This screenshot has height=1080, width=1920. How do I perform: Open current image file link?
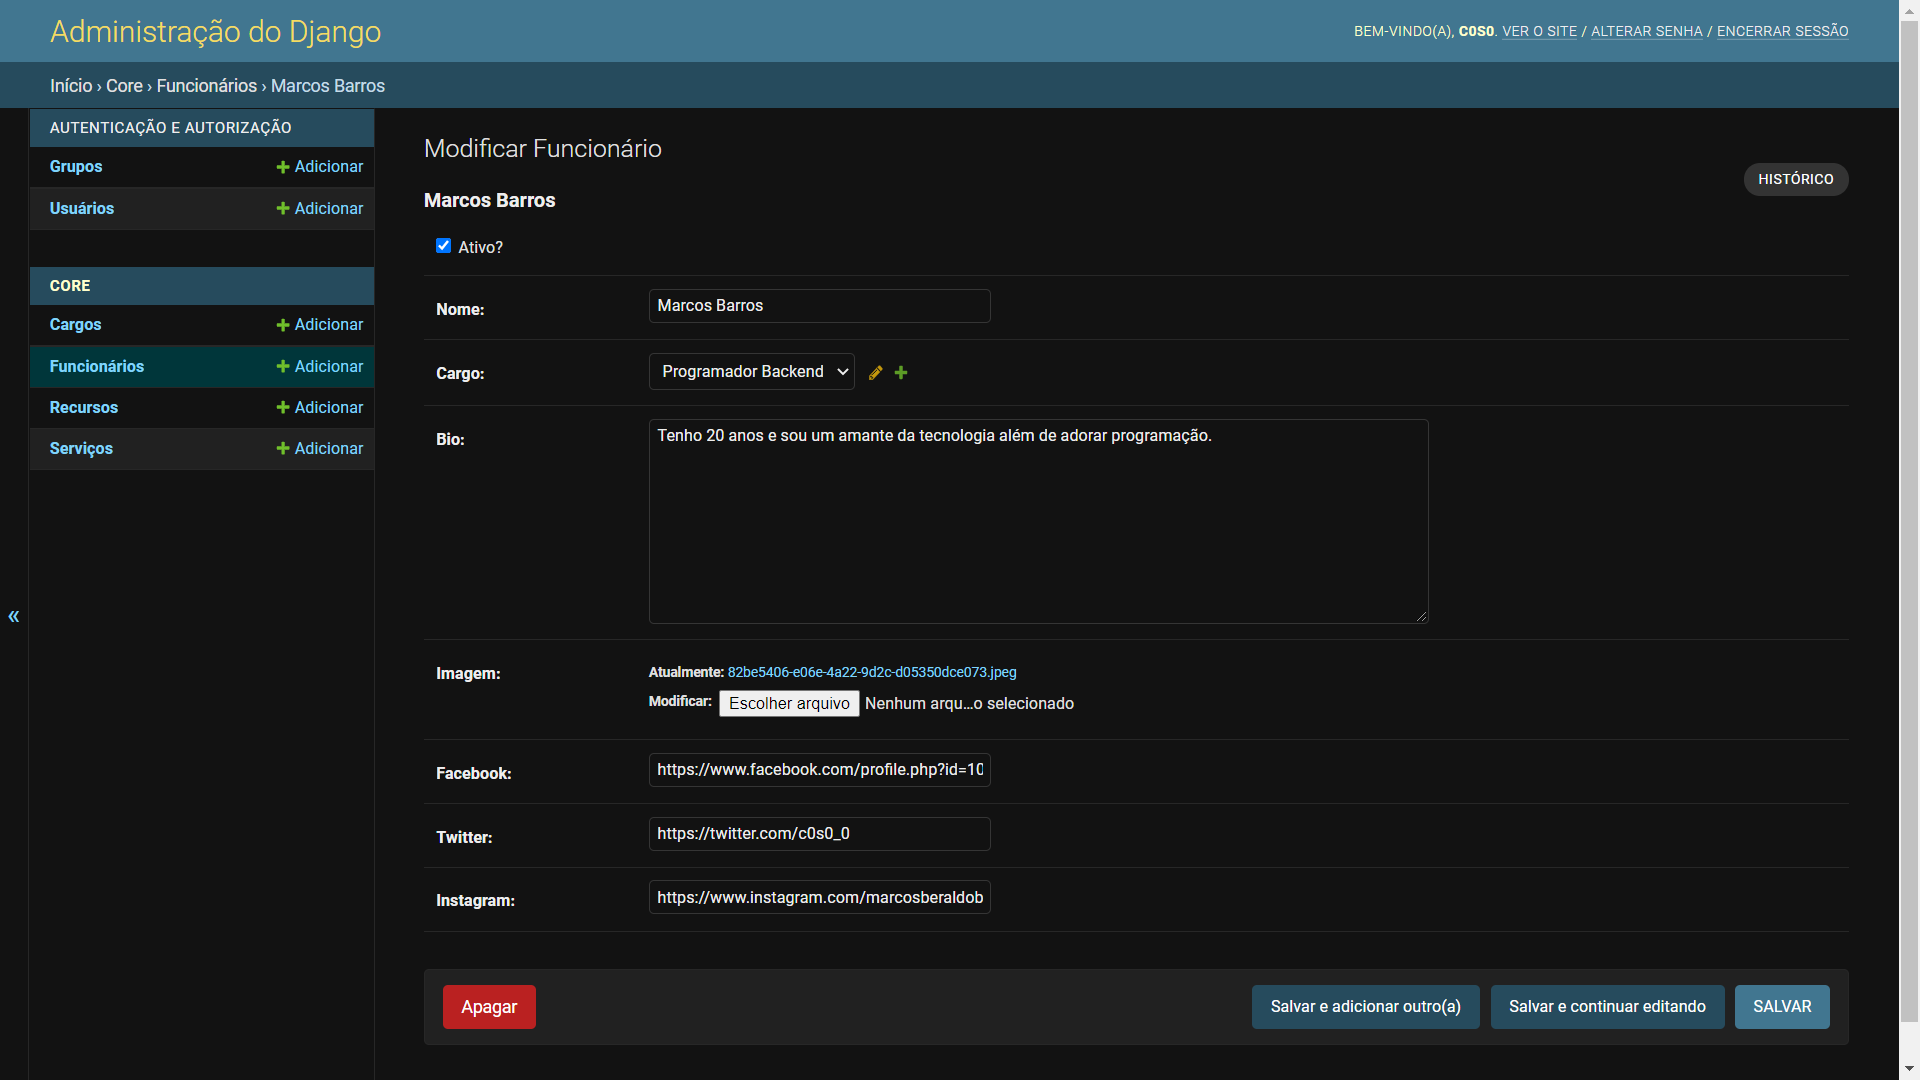(x=872, y=673)
